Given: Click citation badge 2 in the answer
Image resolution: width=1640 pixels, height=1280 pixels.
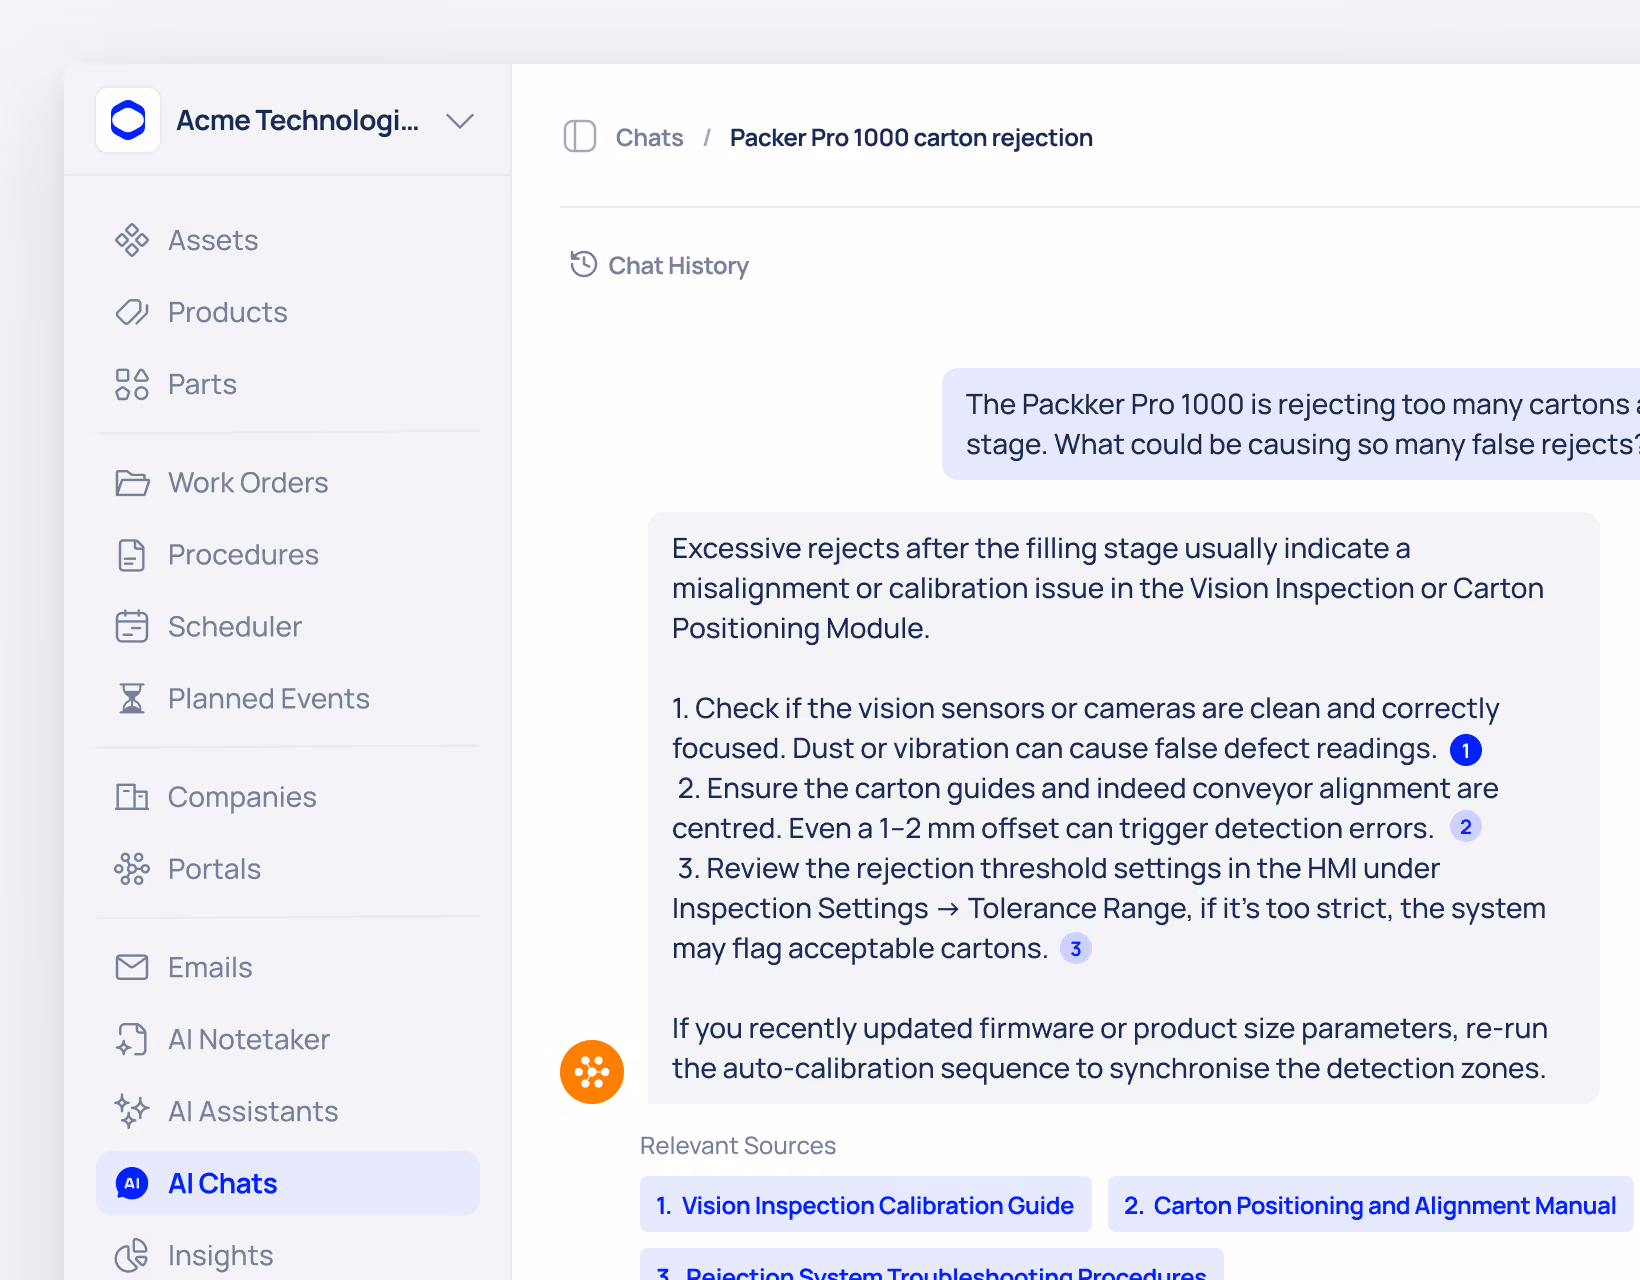Looking at the screenshot, I should 1466,827.
